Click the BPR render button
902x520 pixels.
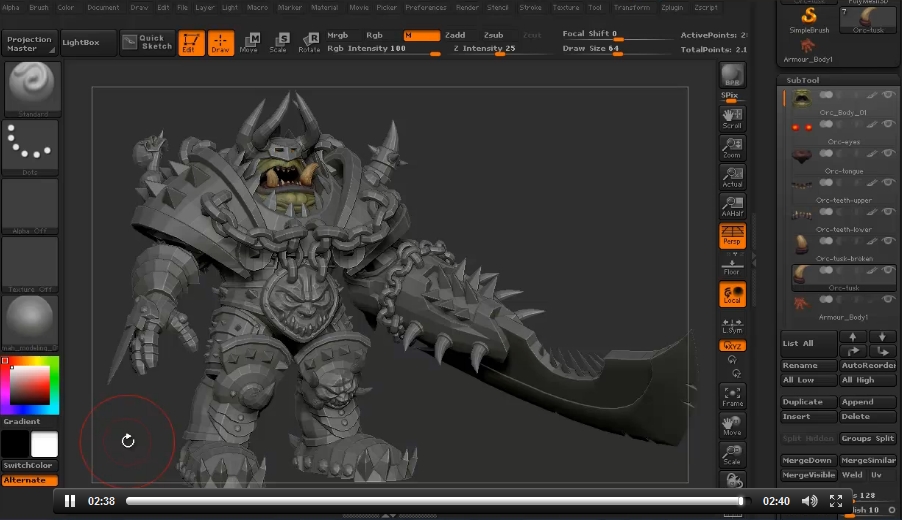tap(732, 75)
